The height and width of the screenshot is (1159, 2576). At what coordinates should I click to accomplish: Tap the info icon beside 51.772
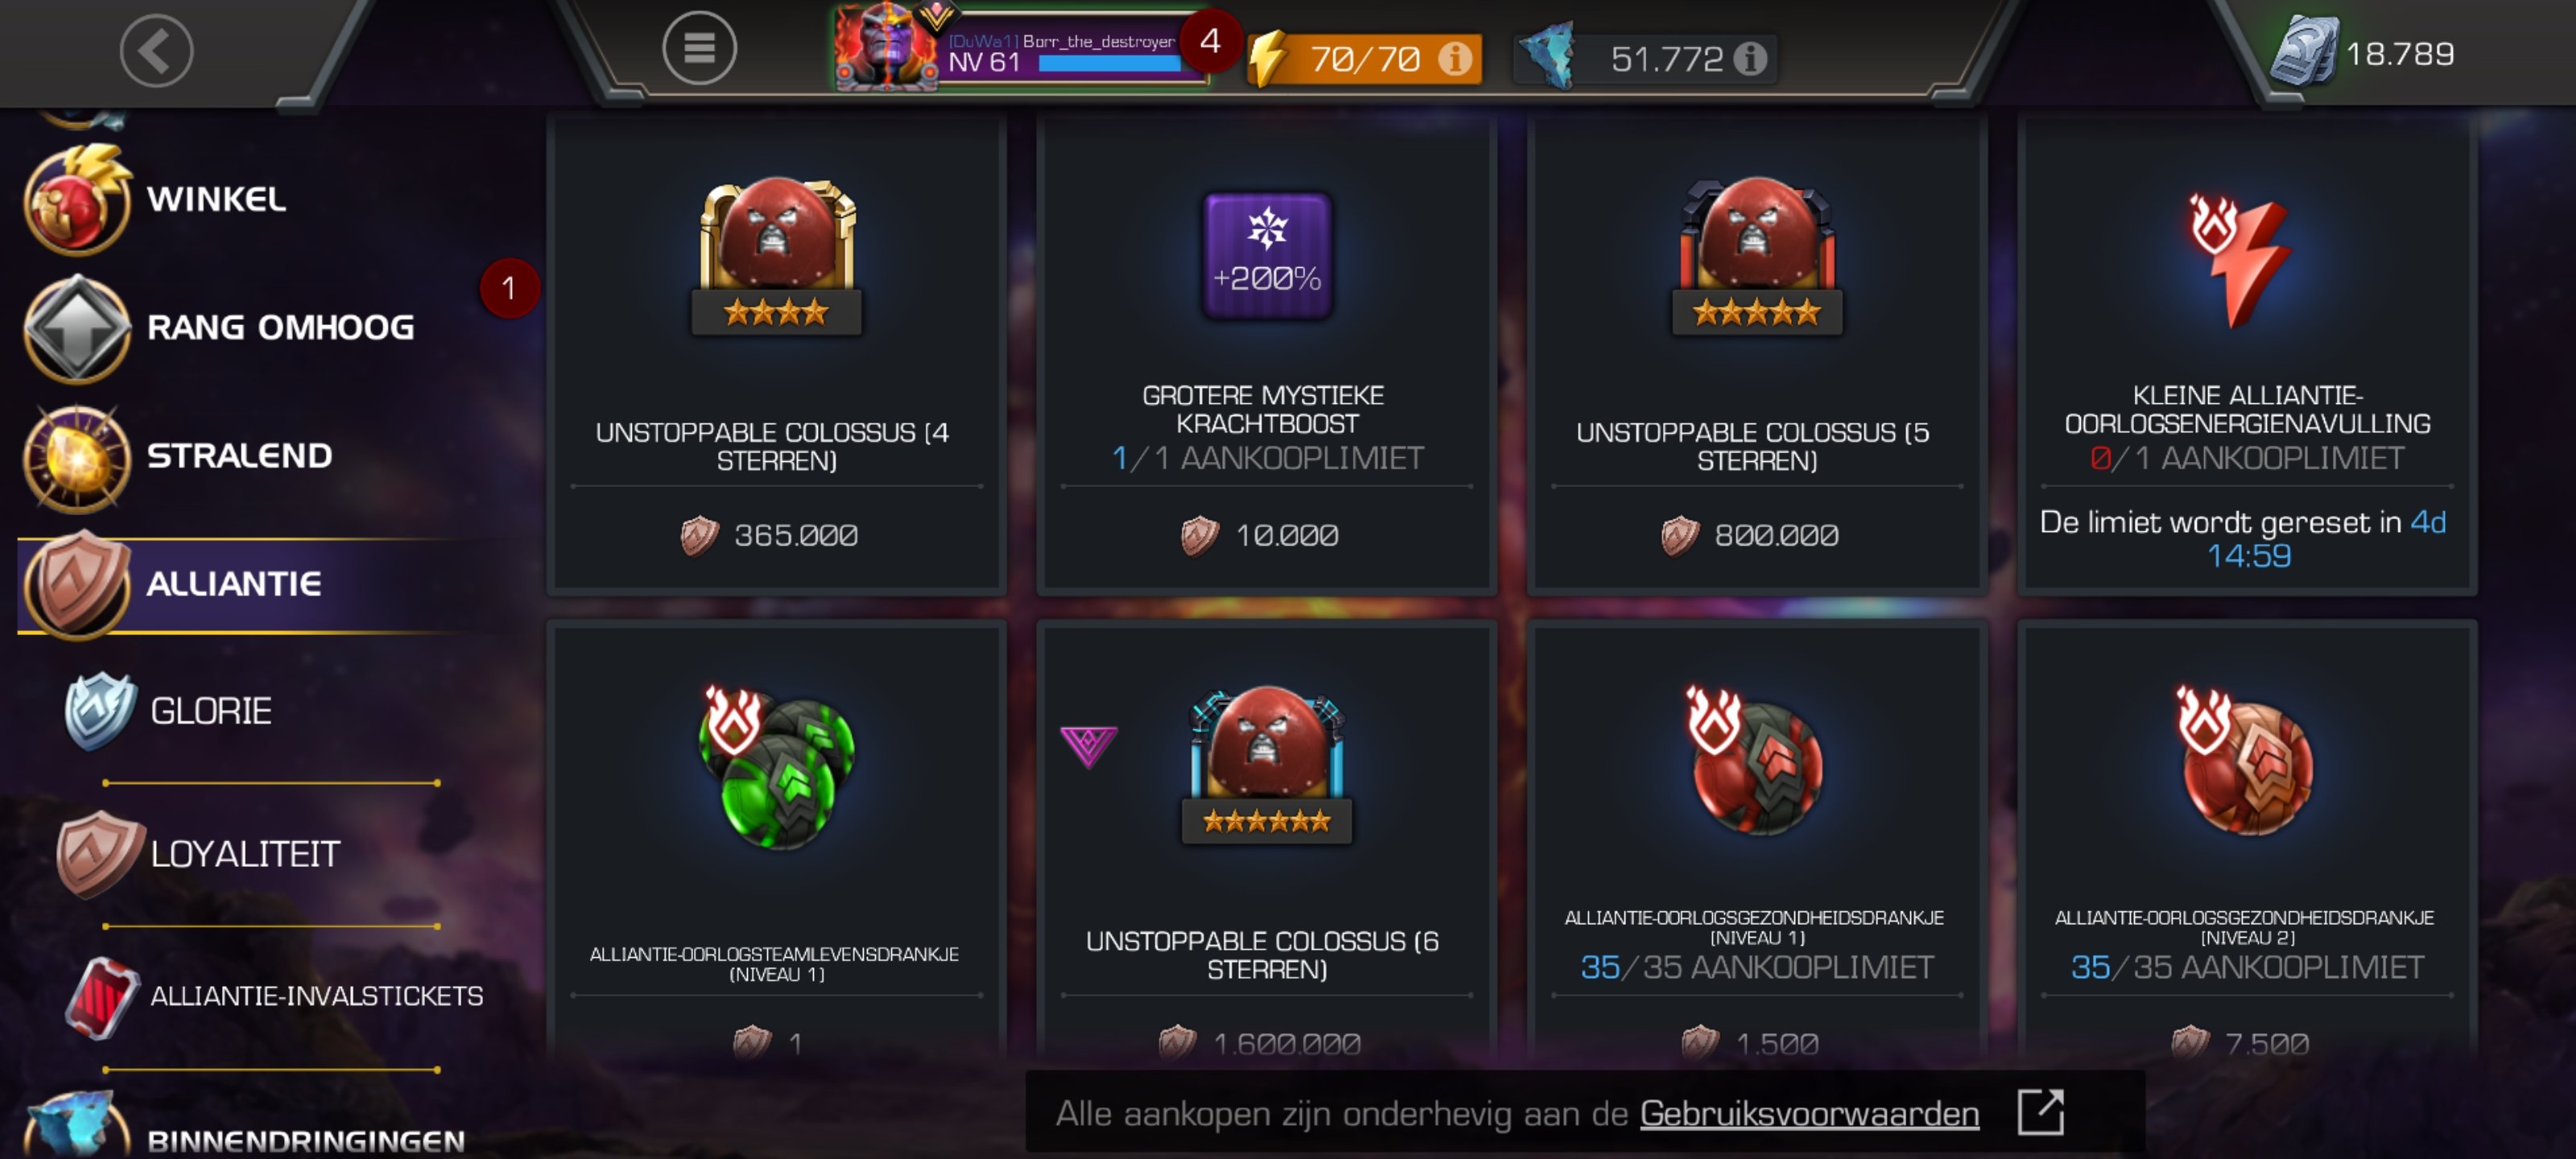1749,58
